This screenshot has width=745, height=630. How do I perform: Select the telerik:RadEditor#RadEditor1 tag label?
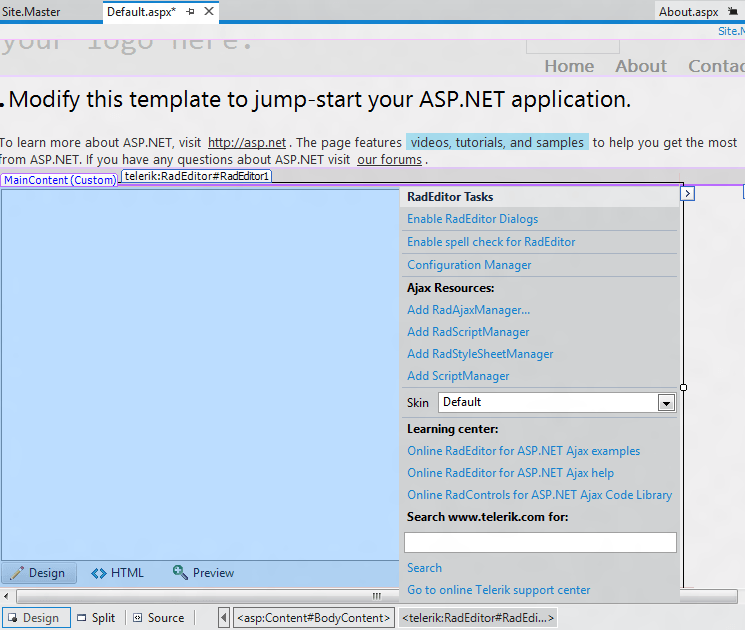click(197, 176)
